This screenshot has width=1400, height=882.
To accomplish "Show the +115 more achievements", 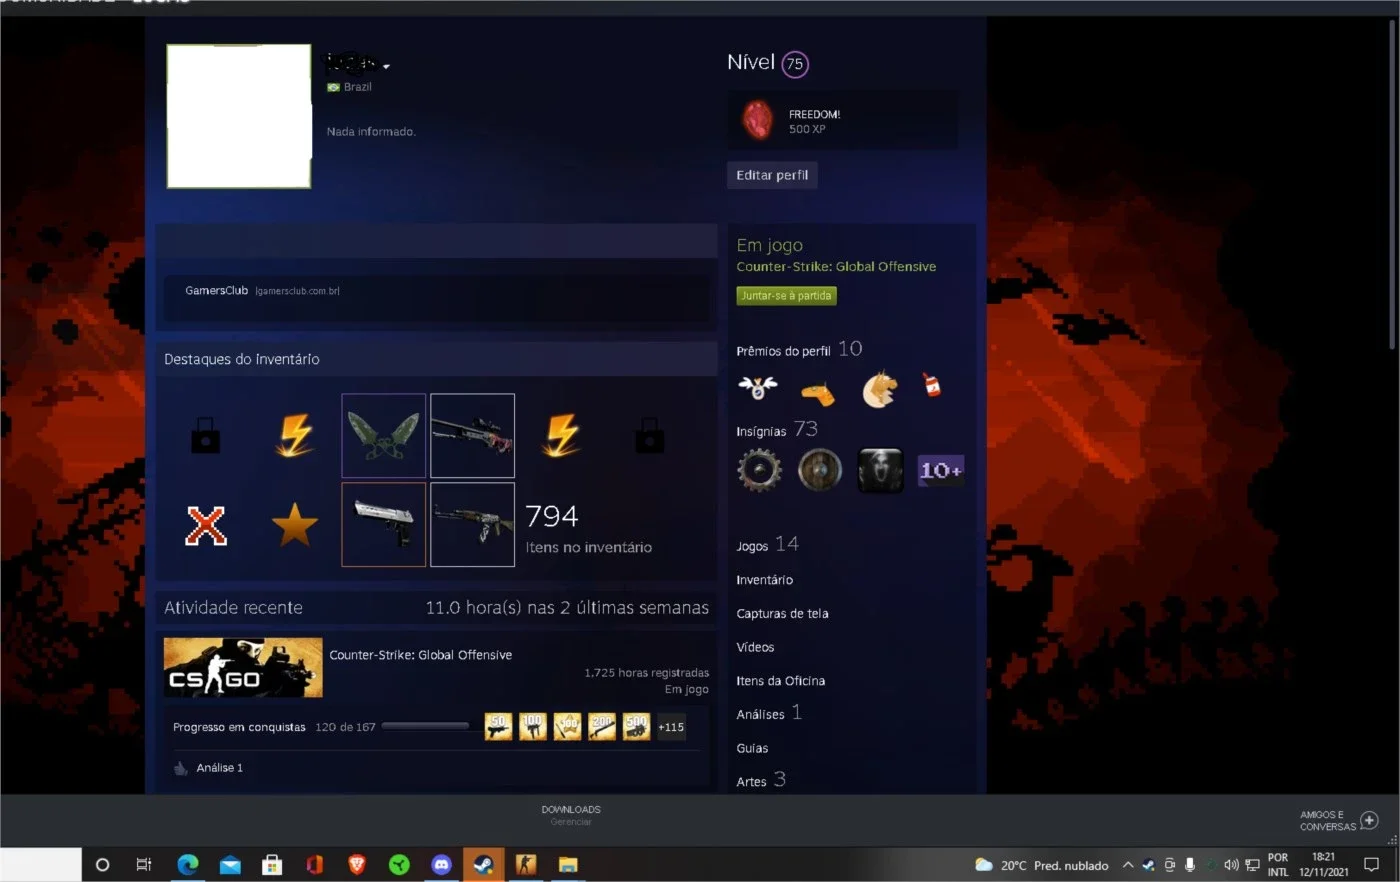I will (671, 727).
